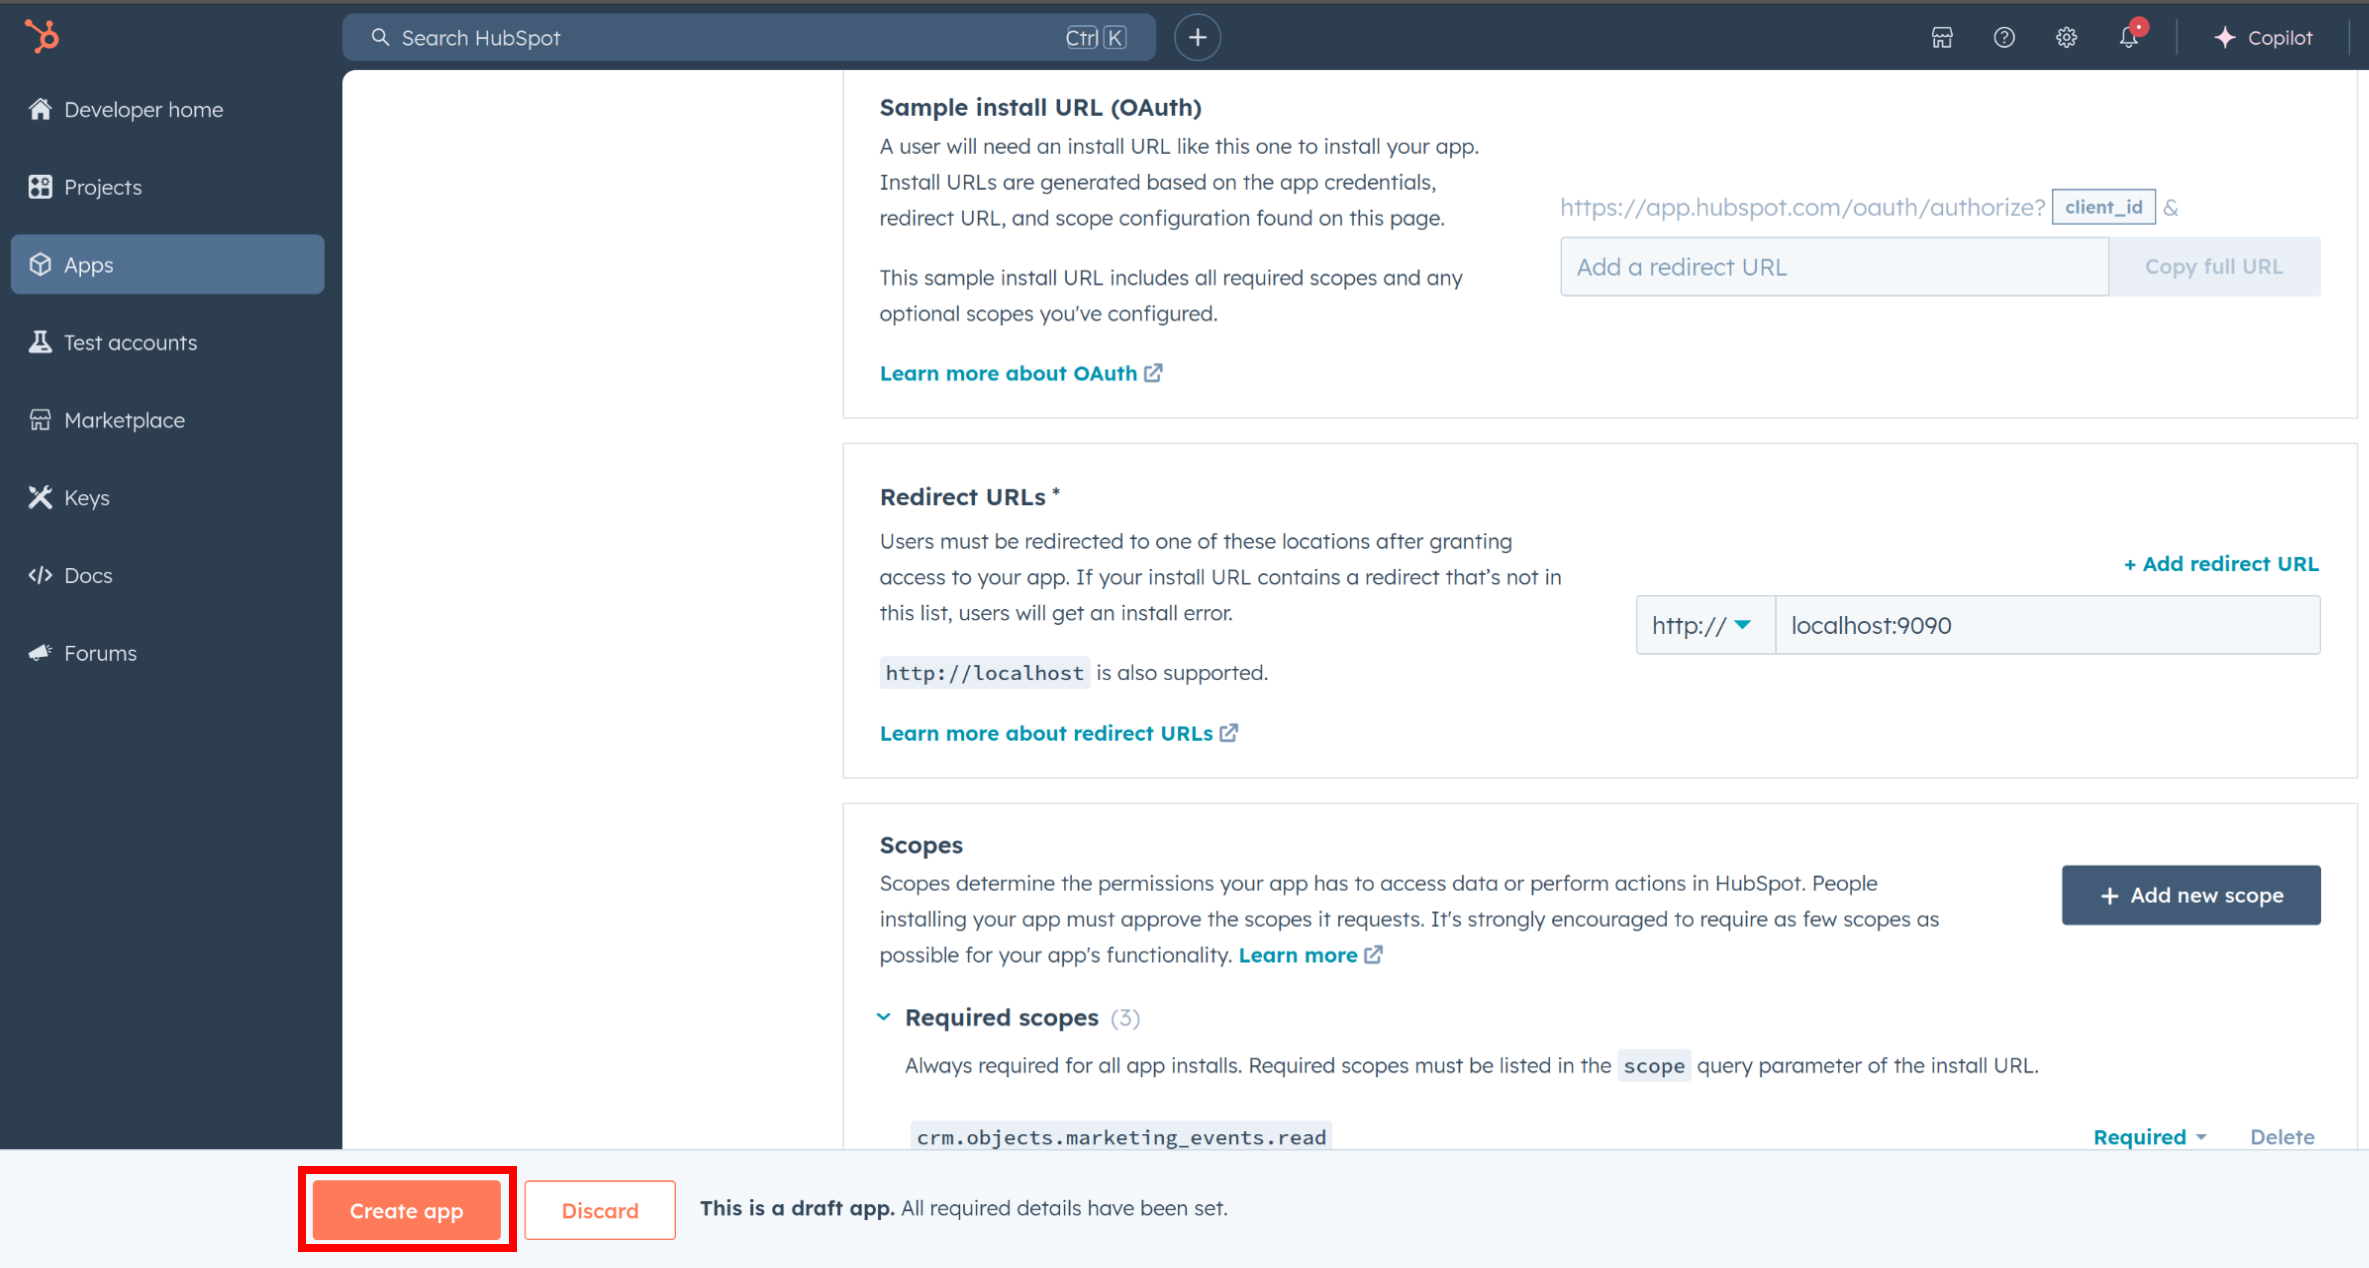The height and width of the screenshot is (1268, 2369).
Task: Click the Delete scope link for marketing events
Action: click(x=2281, y=1136)
